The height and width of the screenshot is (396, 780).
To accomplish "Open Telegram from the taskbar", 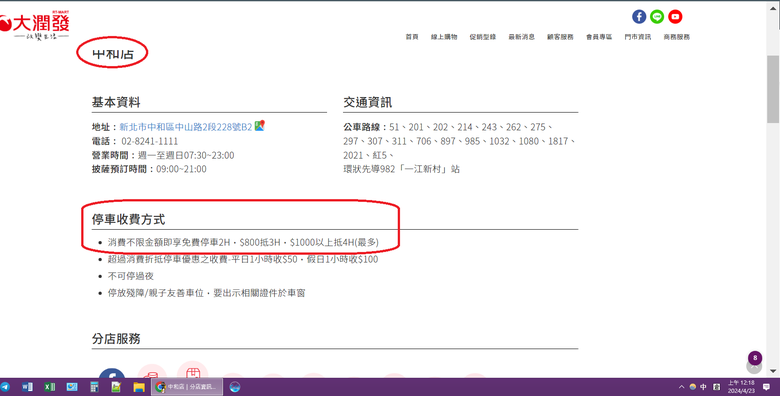I will [x=5, y=387].
